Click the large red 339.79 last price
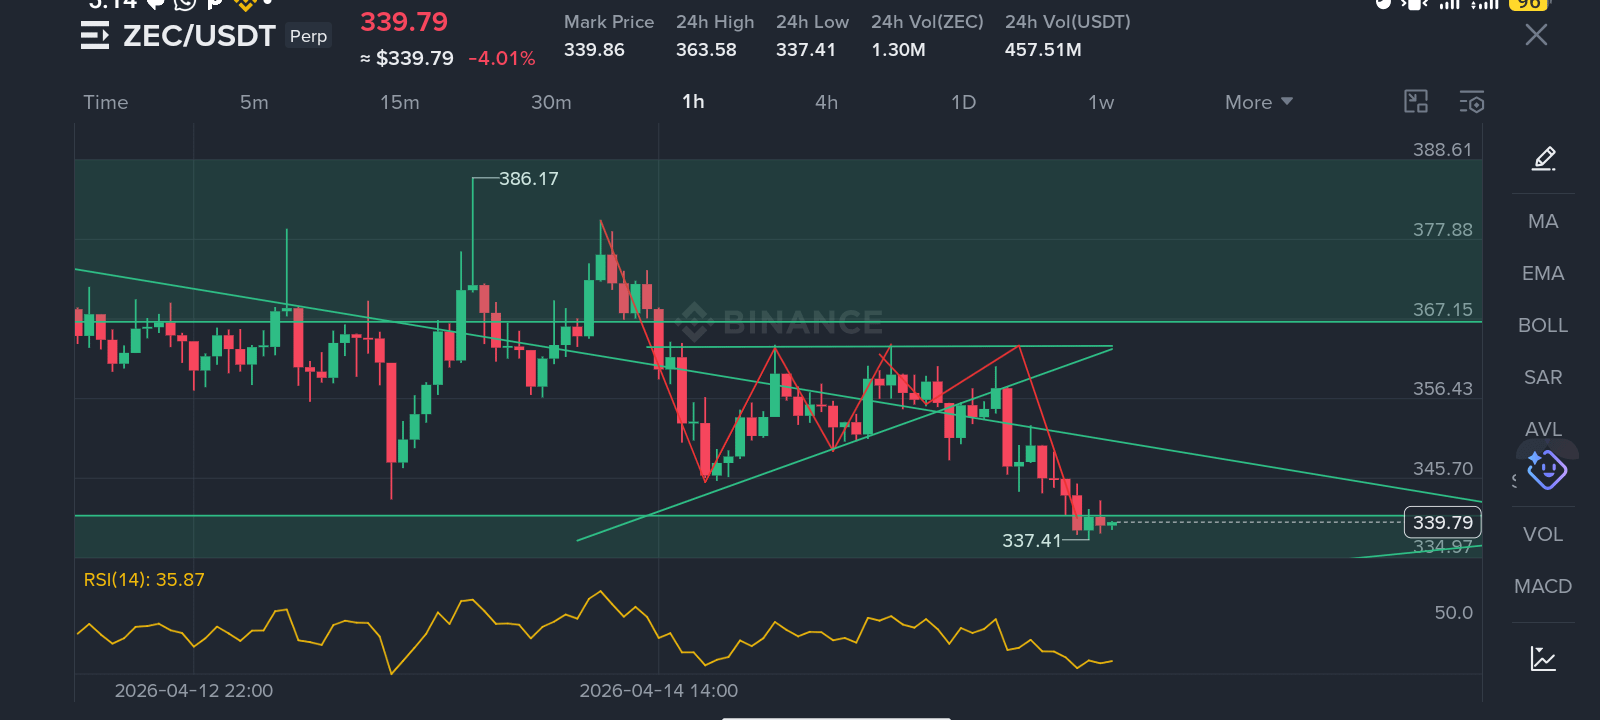Image resolution: width=1600 pixels, height=720 pixels. (404, 22)
